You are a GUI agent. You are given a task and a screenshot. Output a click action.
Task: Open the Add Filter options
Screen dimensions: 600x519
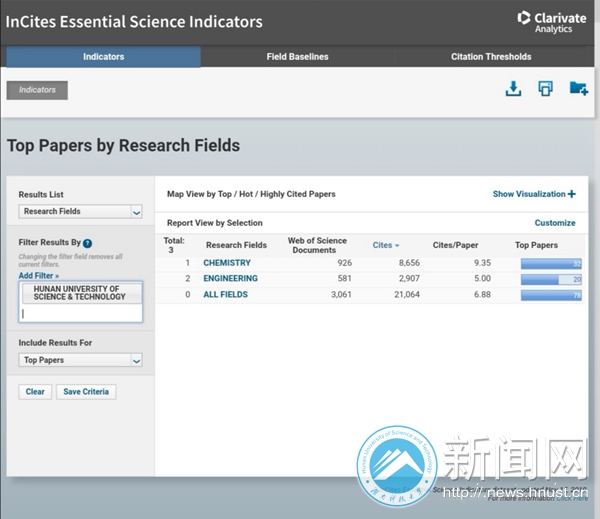38,275
